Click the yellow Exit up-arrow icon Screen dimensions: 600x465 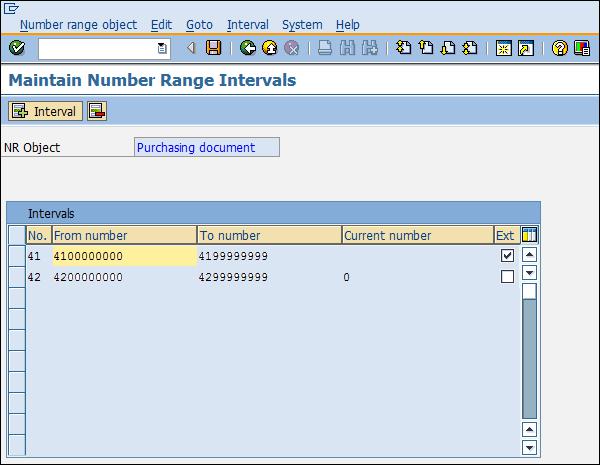[270, 48]
